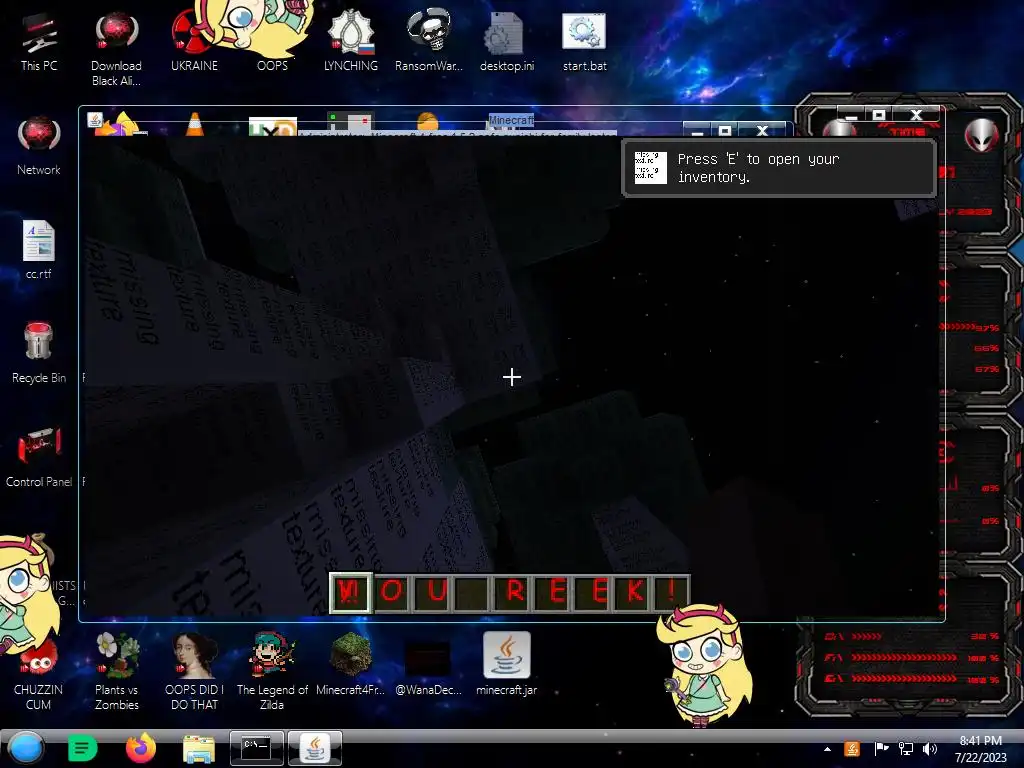Image resolution: width=1024 pixels, height=768 pixels.
Task: Click the Windows Start orb
Action: [26, 748]
